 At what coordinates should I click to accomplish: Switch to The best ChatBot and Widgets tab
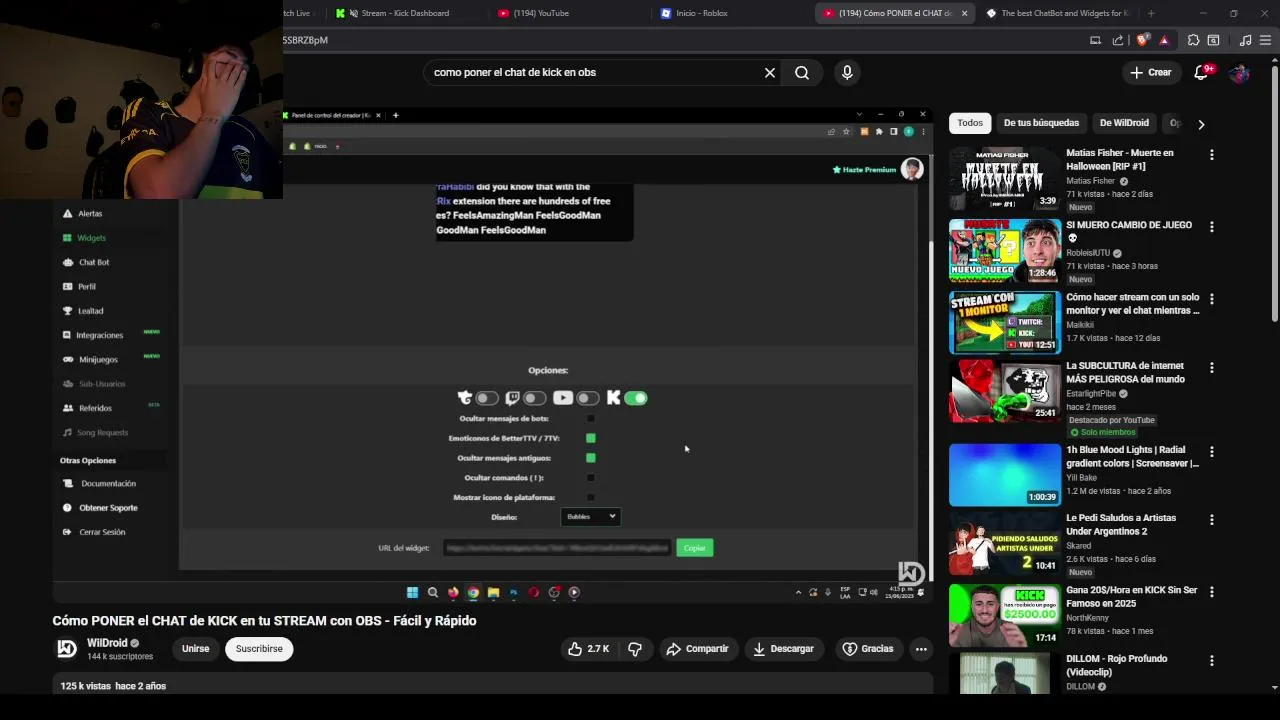(1058, 13)
